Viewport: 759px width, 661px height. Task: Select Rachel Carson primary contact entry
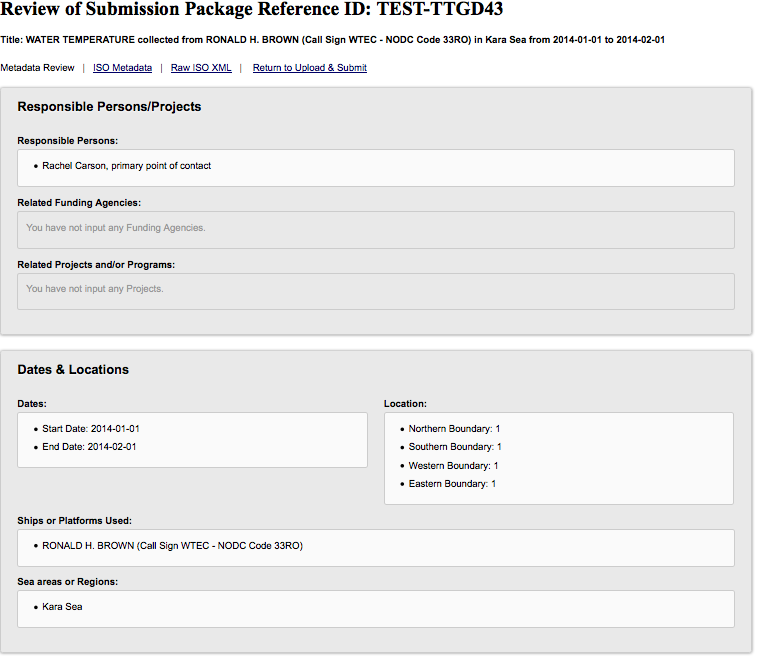pos(126,166)
